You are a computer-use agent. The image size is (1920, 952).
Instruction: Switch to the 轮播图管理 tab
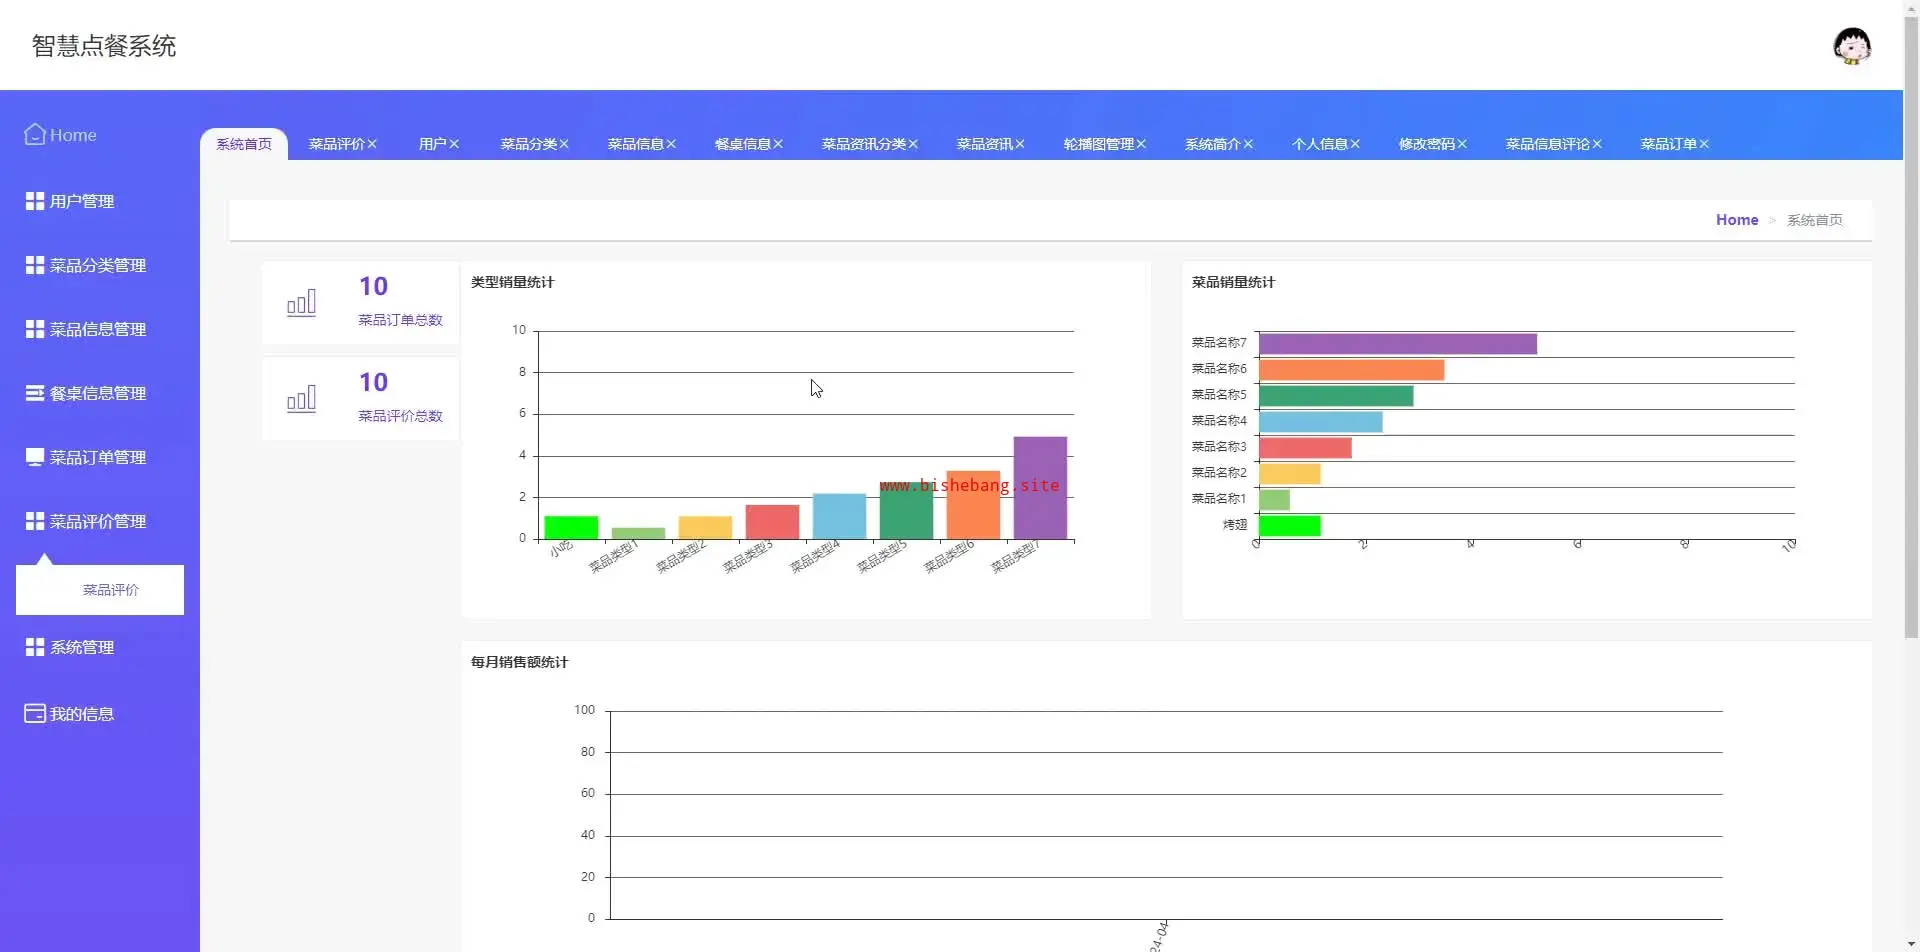coord(1099,144)
